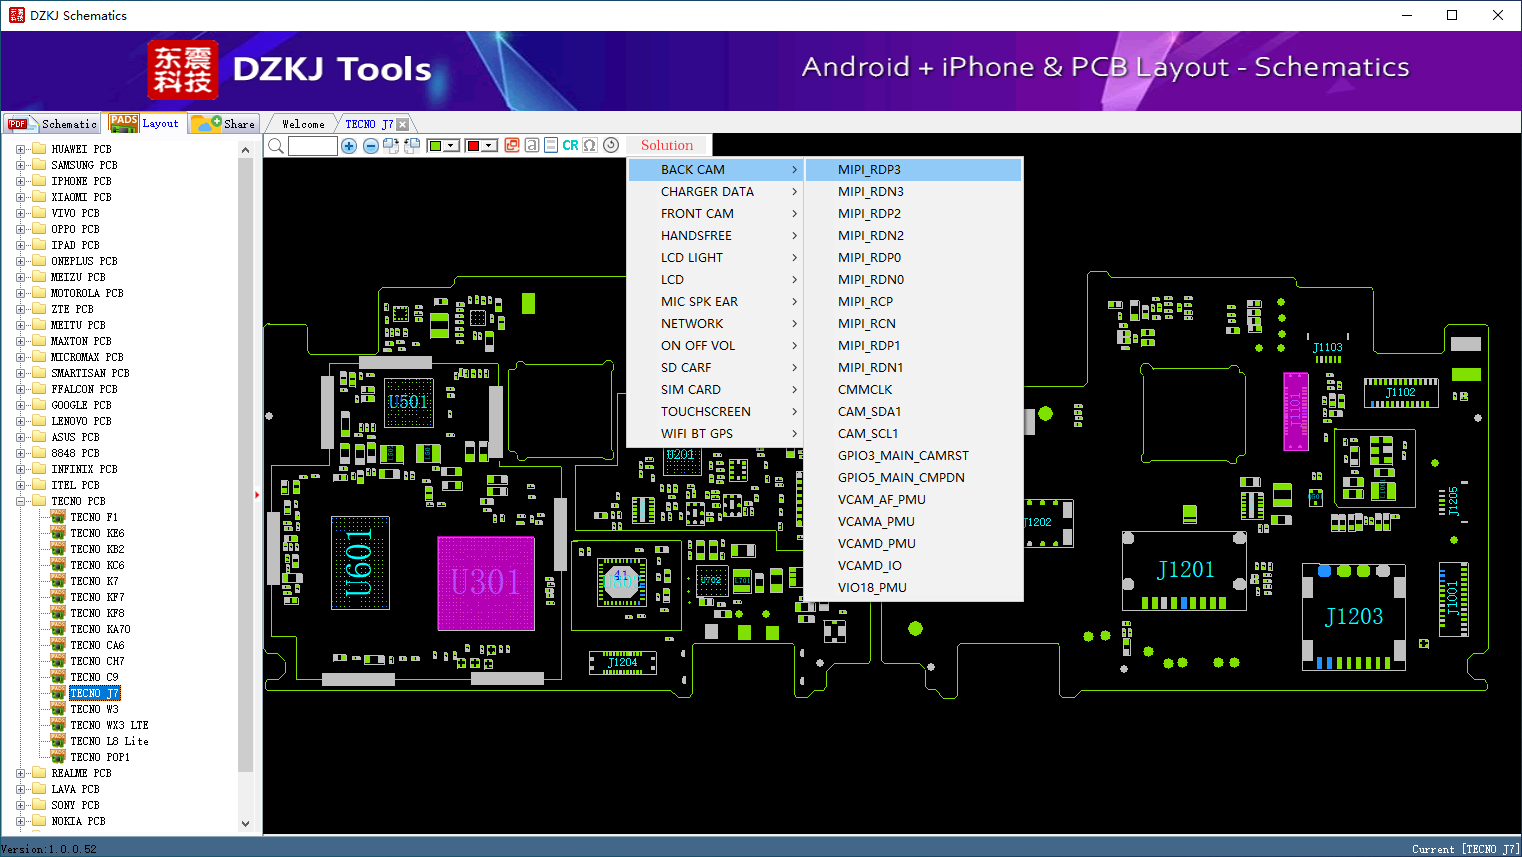
Task: Open the WIFI BT GPS submenu
Action: pos(714,434)
